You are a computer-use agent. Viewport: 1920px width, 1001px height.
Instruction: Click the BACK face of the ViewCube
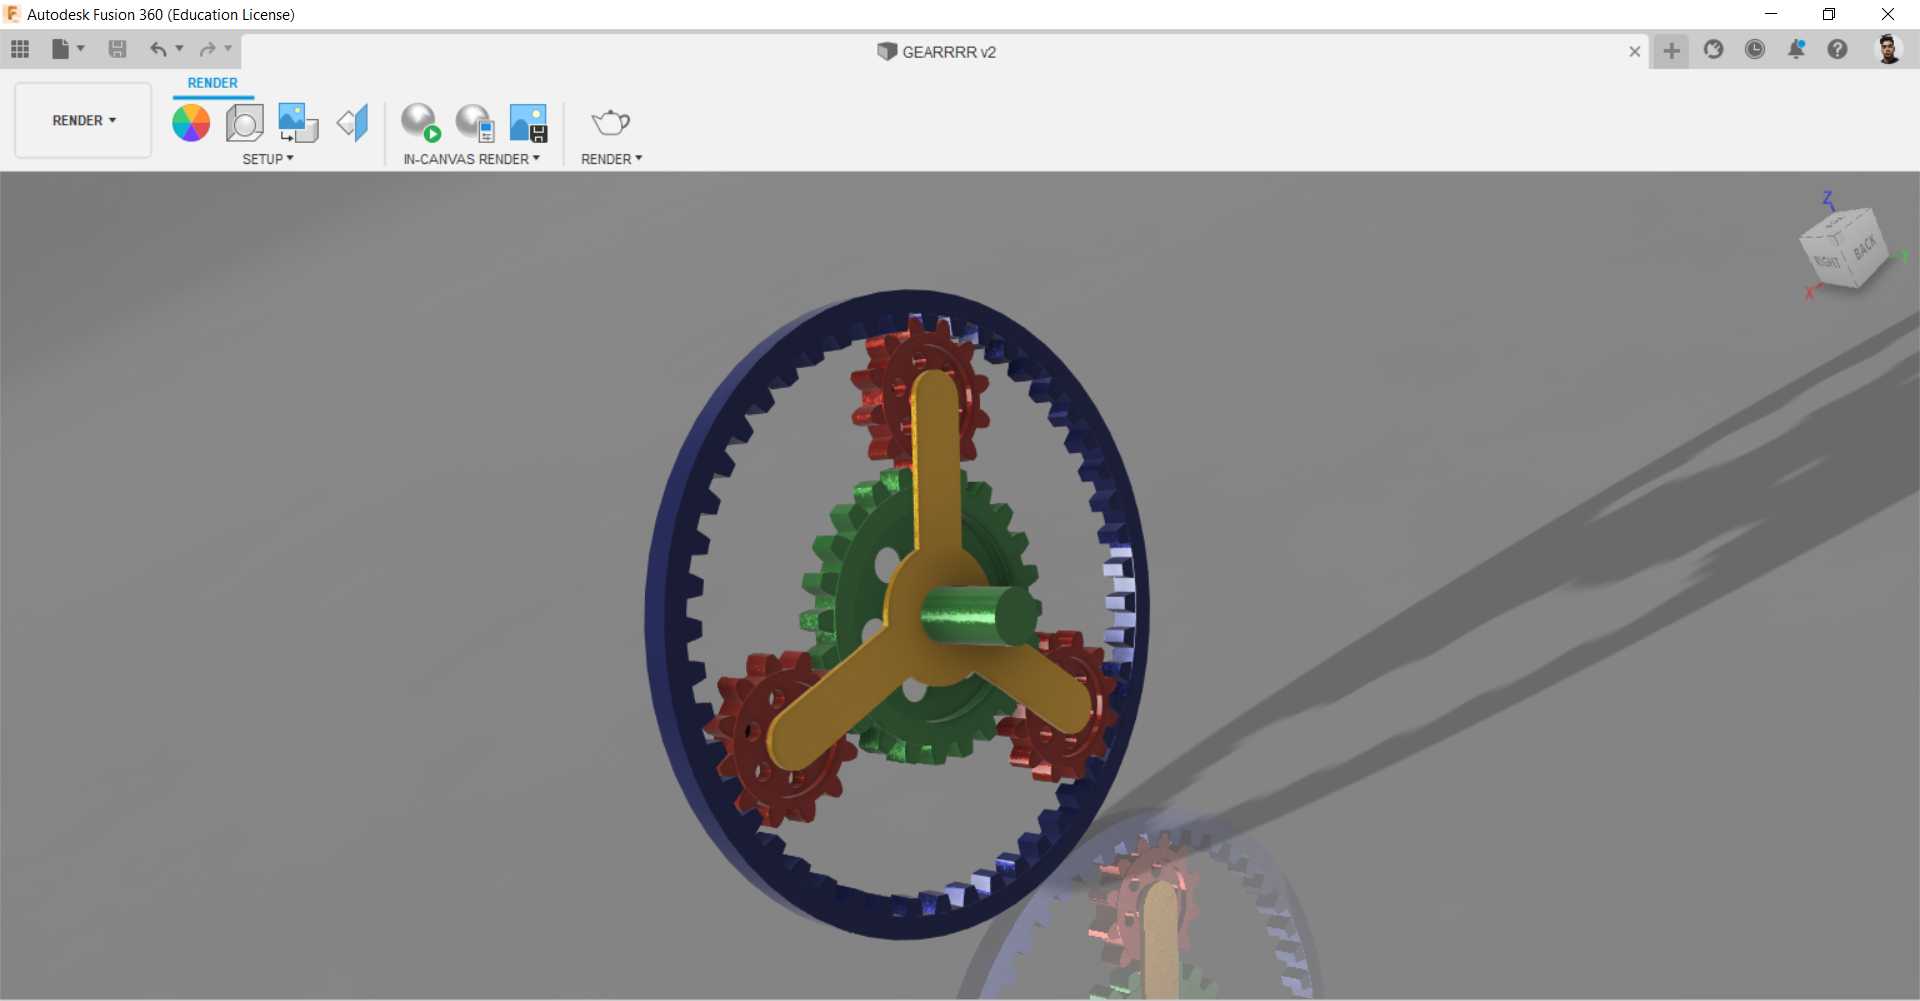(x=1866, y=247)
